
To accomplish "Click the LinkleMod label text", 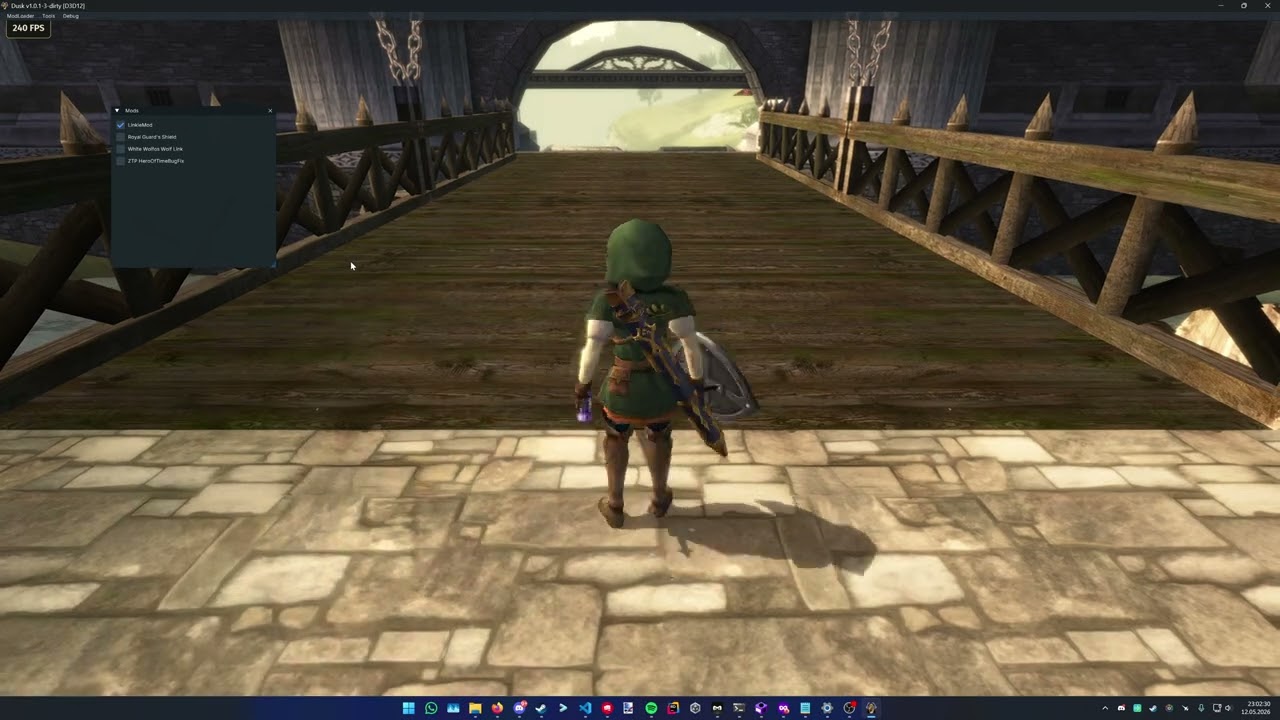I will click(x=140, y=125).
